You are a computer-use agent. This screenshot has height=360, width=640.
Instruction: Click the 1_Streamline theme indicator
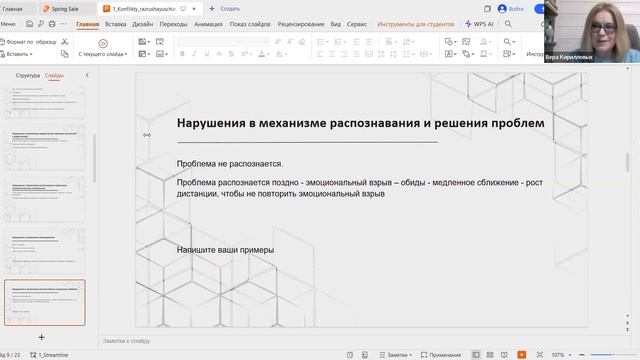point(49,355)
